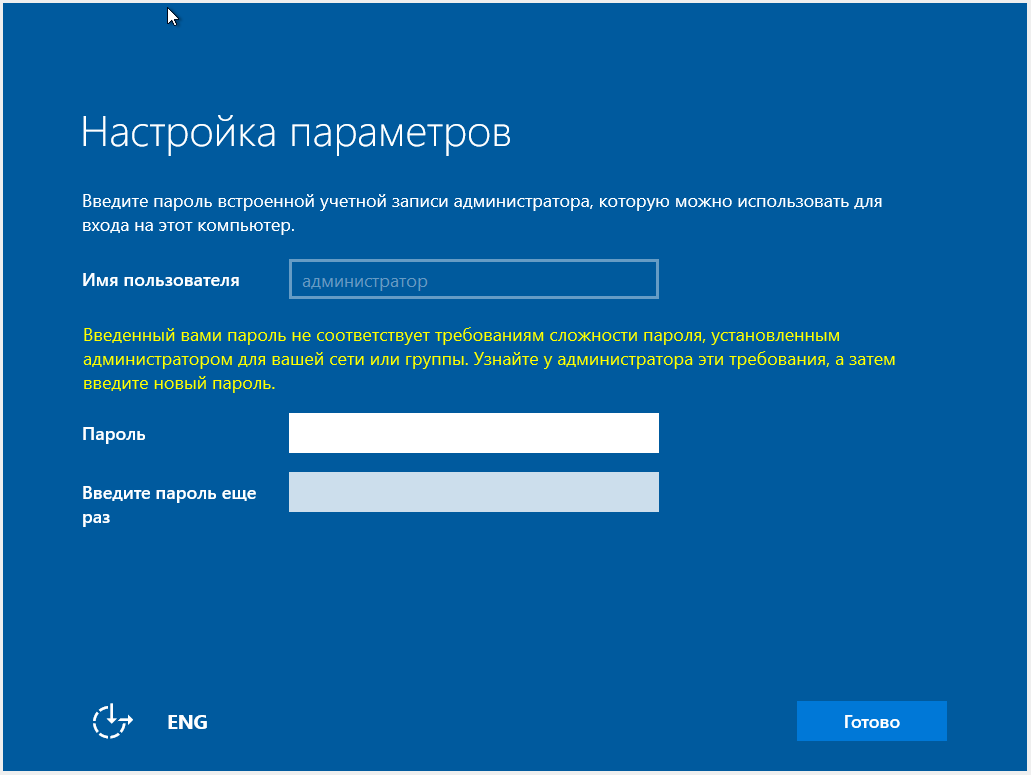
Task: Switch the ENG keyboard language indicator
Action: click(x=187, y=722)
